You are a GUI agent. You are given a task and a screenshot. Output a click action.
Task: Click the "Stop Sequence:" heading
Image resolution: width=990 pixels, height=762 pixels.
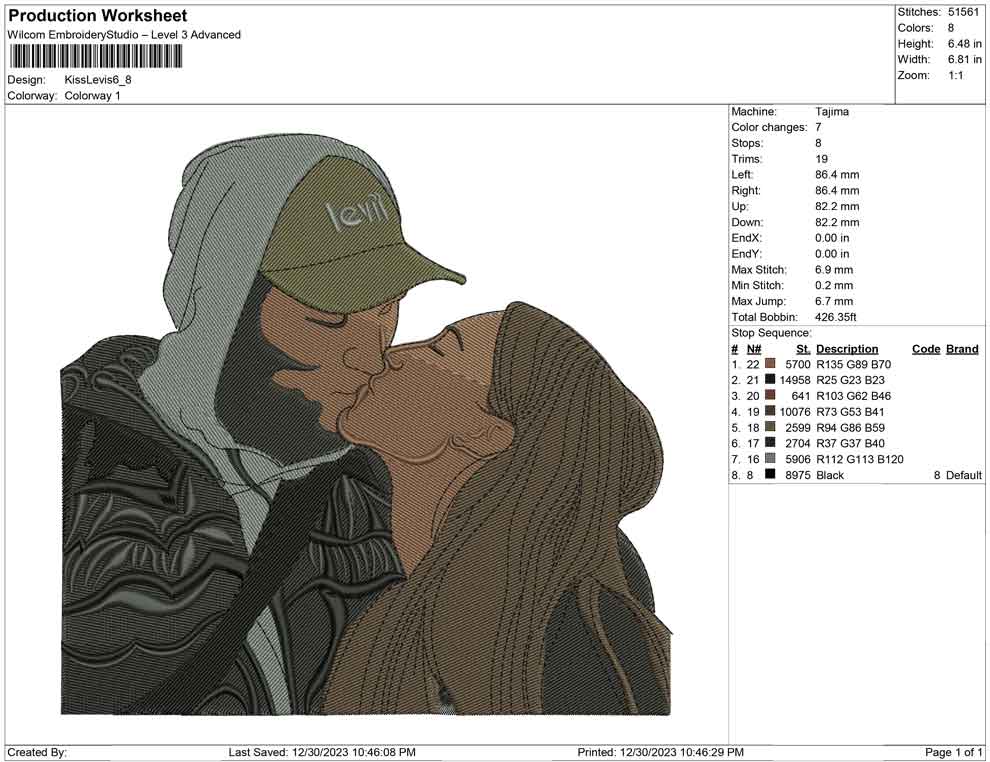(x=771, y=333)
